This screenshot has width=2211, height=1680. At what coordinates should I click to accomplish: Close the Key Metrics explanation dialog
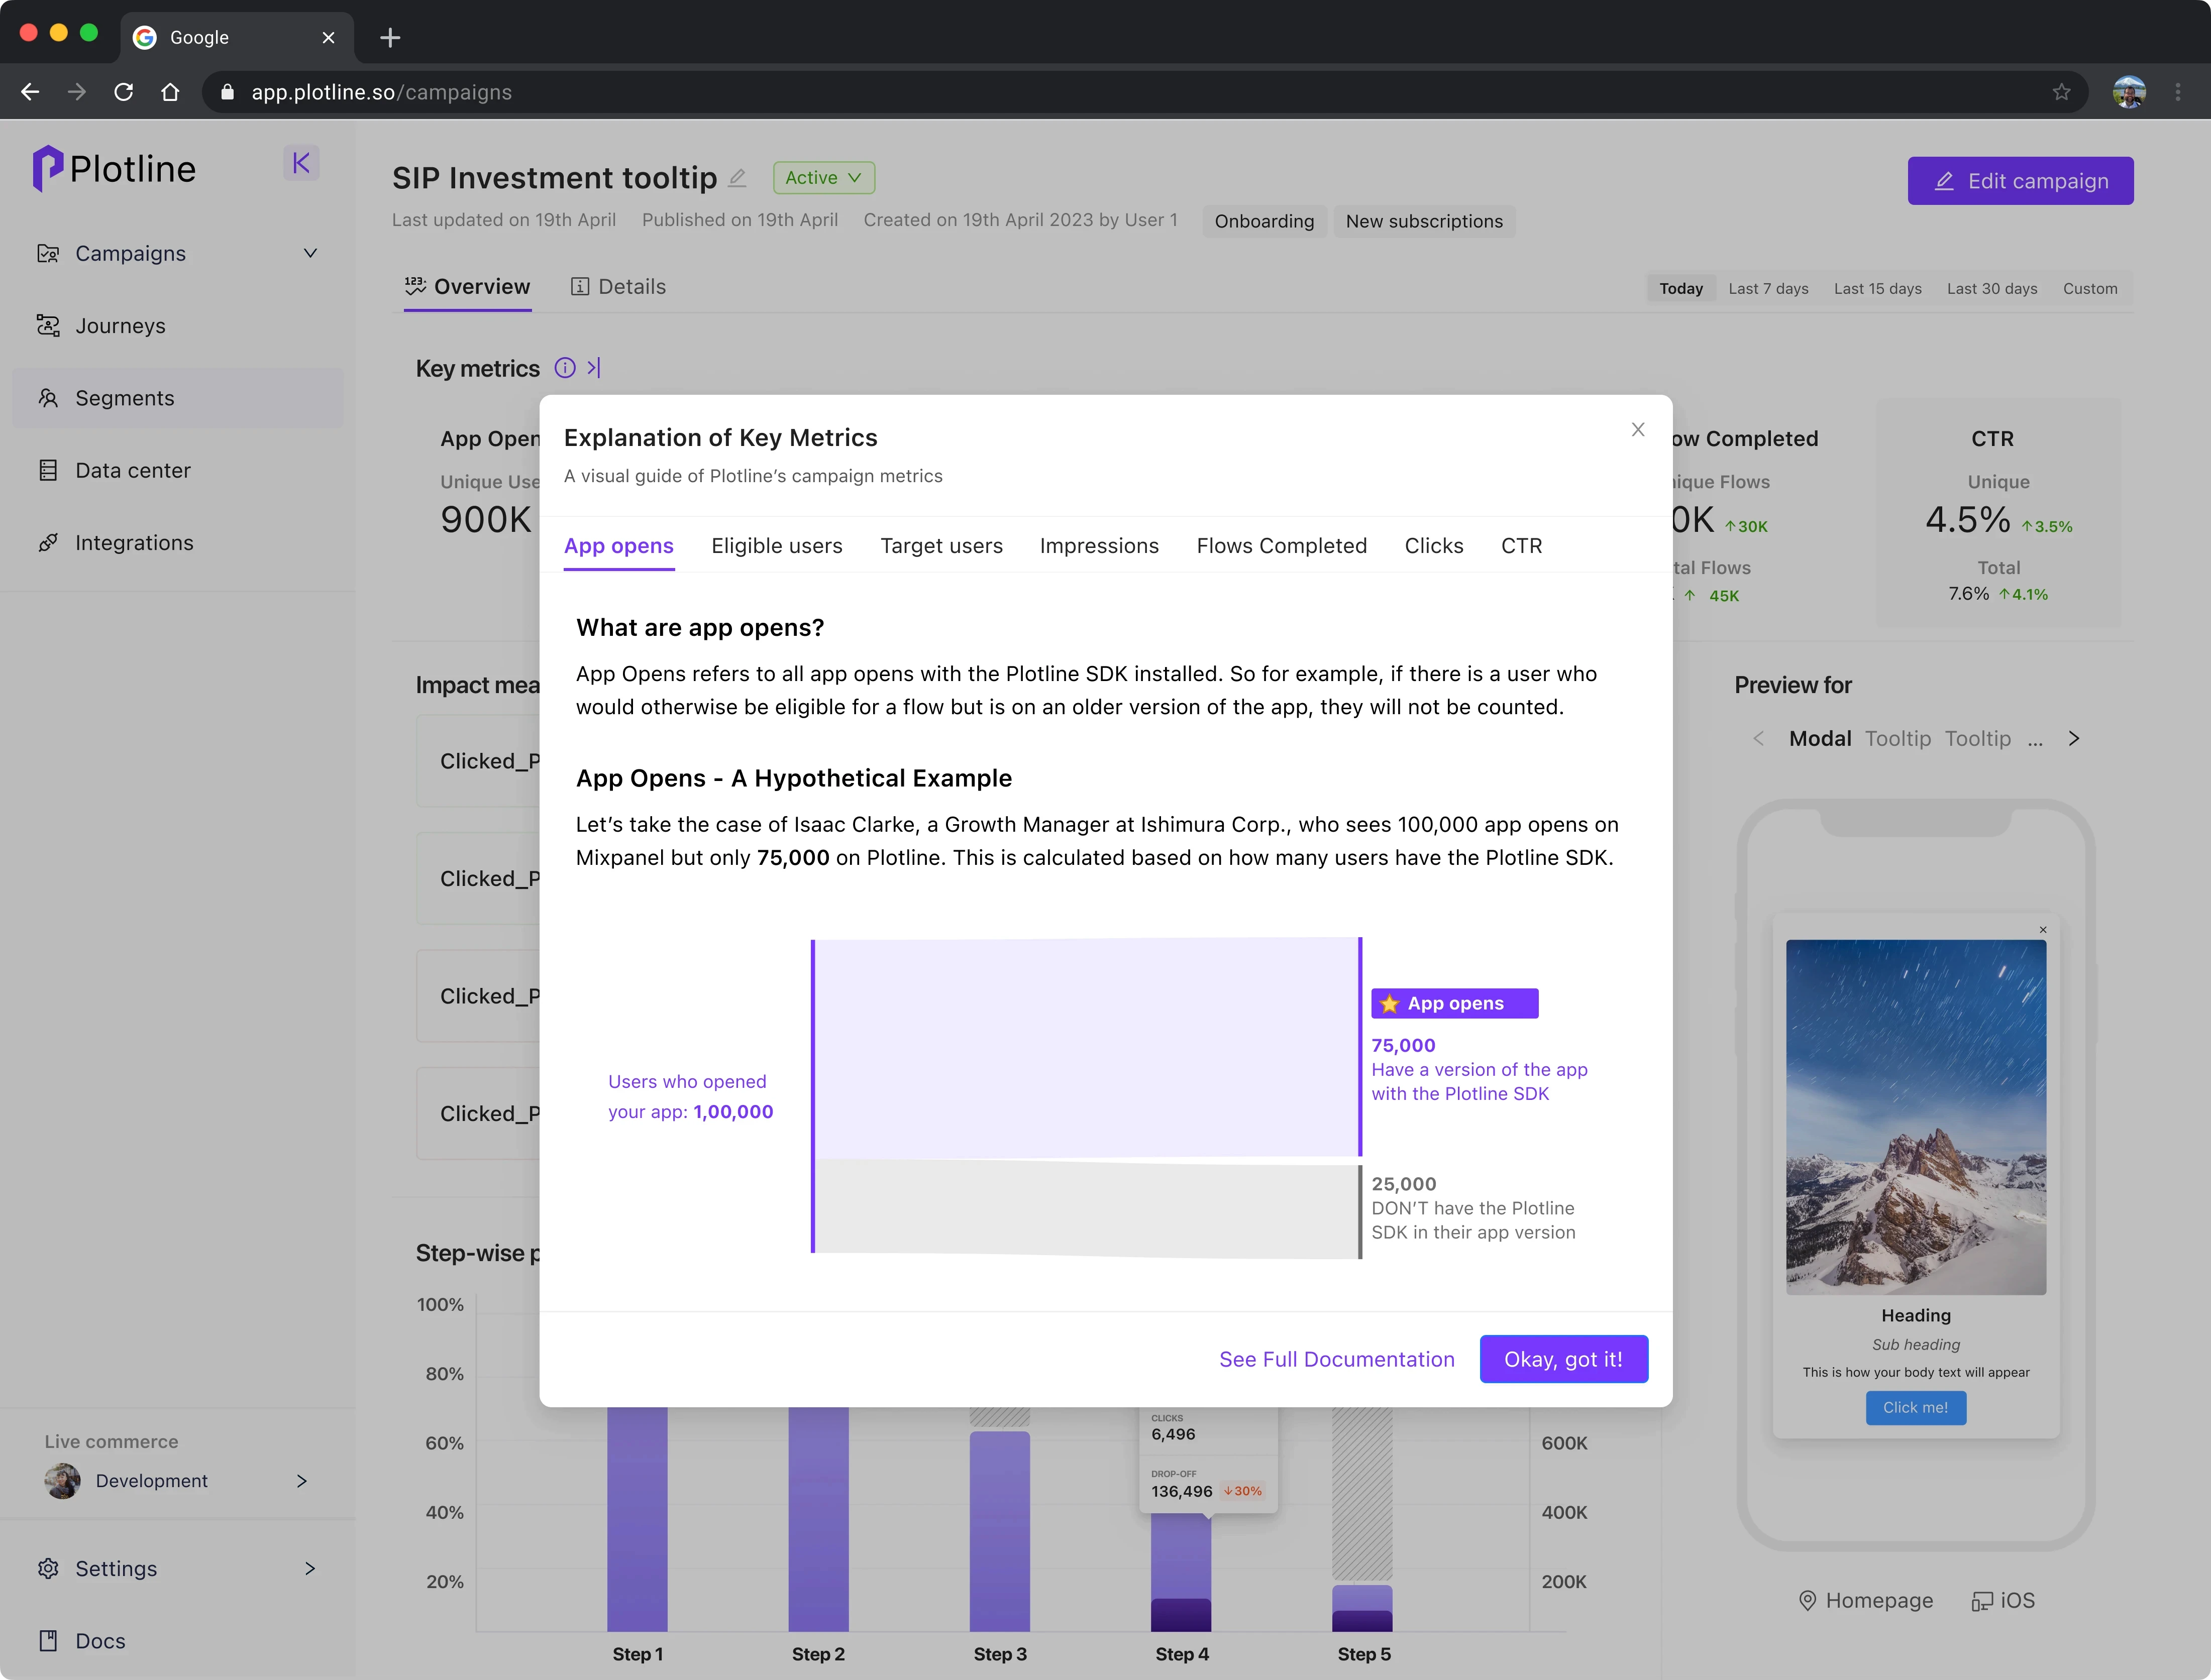tap(1638, 430)
